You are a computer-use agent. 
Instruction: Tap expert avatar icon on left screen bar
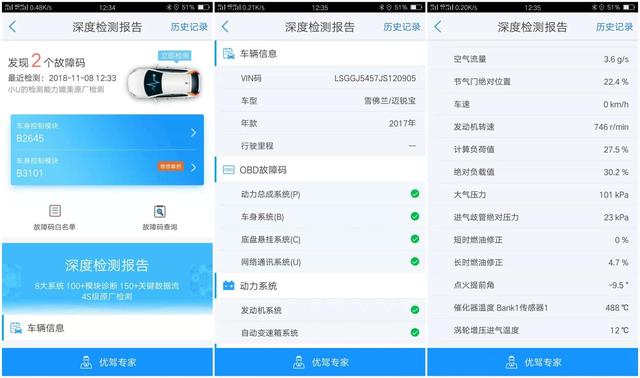tap(86, 362)
